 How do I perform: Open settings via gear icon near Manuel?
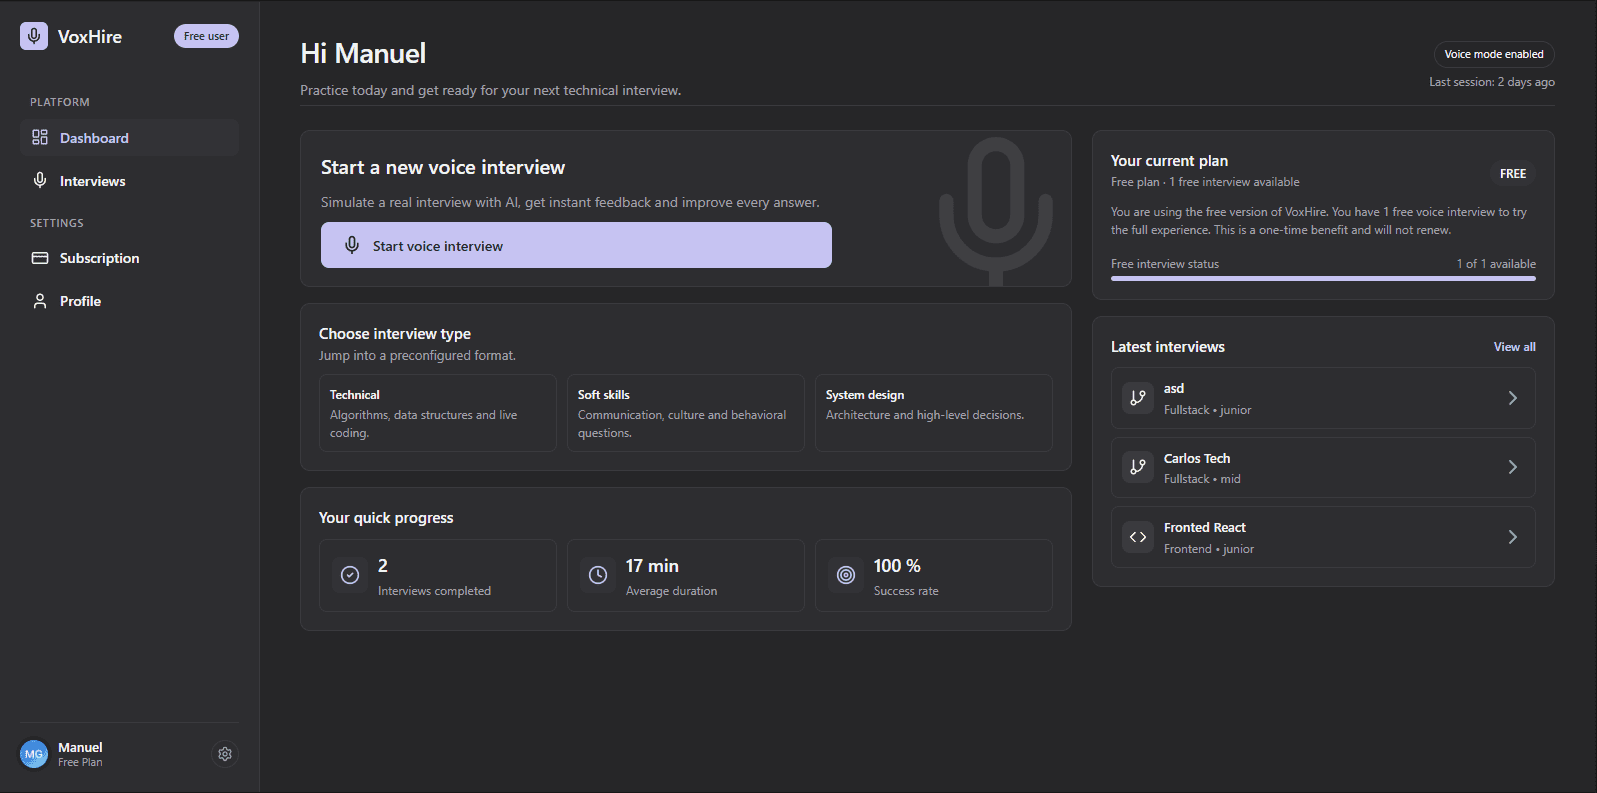point(225,754)
